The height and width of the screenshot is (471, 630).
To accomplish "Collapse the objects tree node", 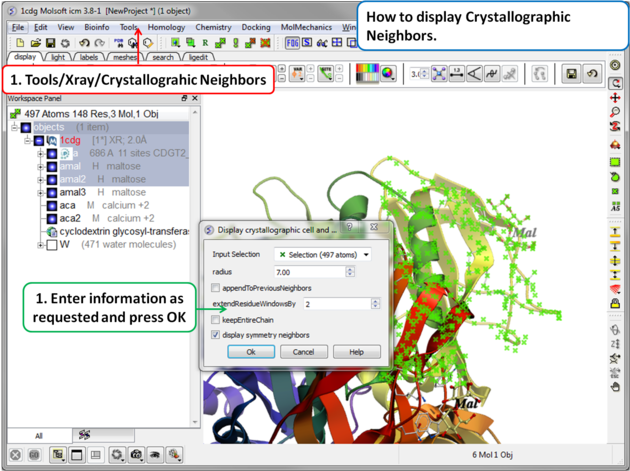I will pyautogui.click(x=15, y=128).
